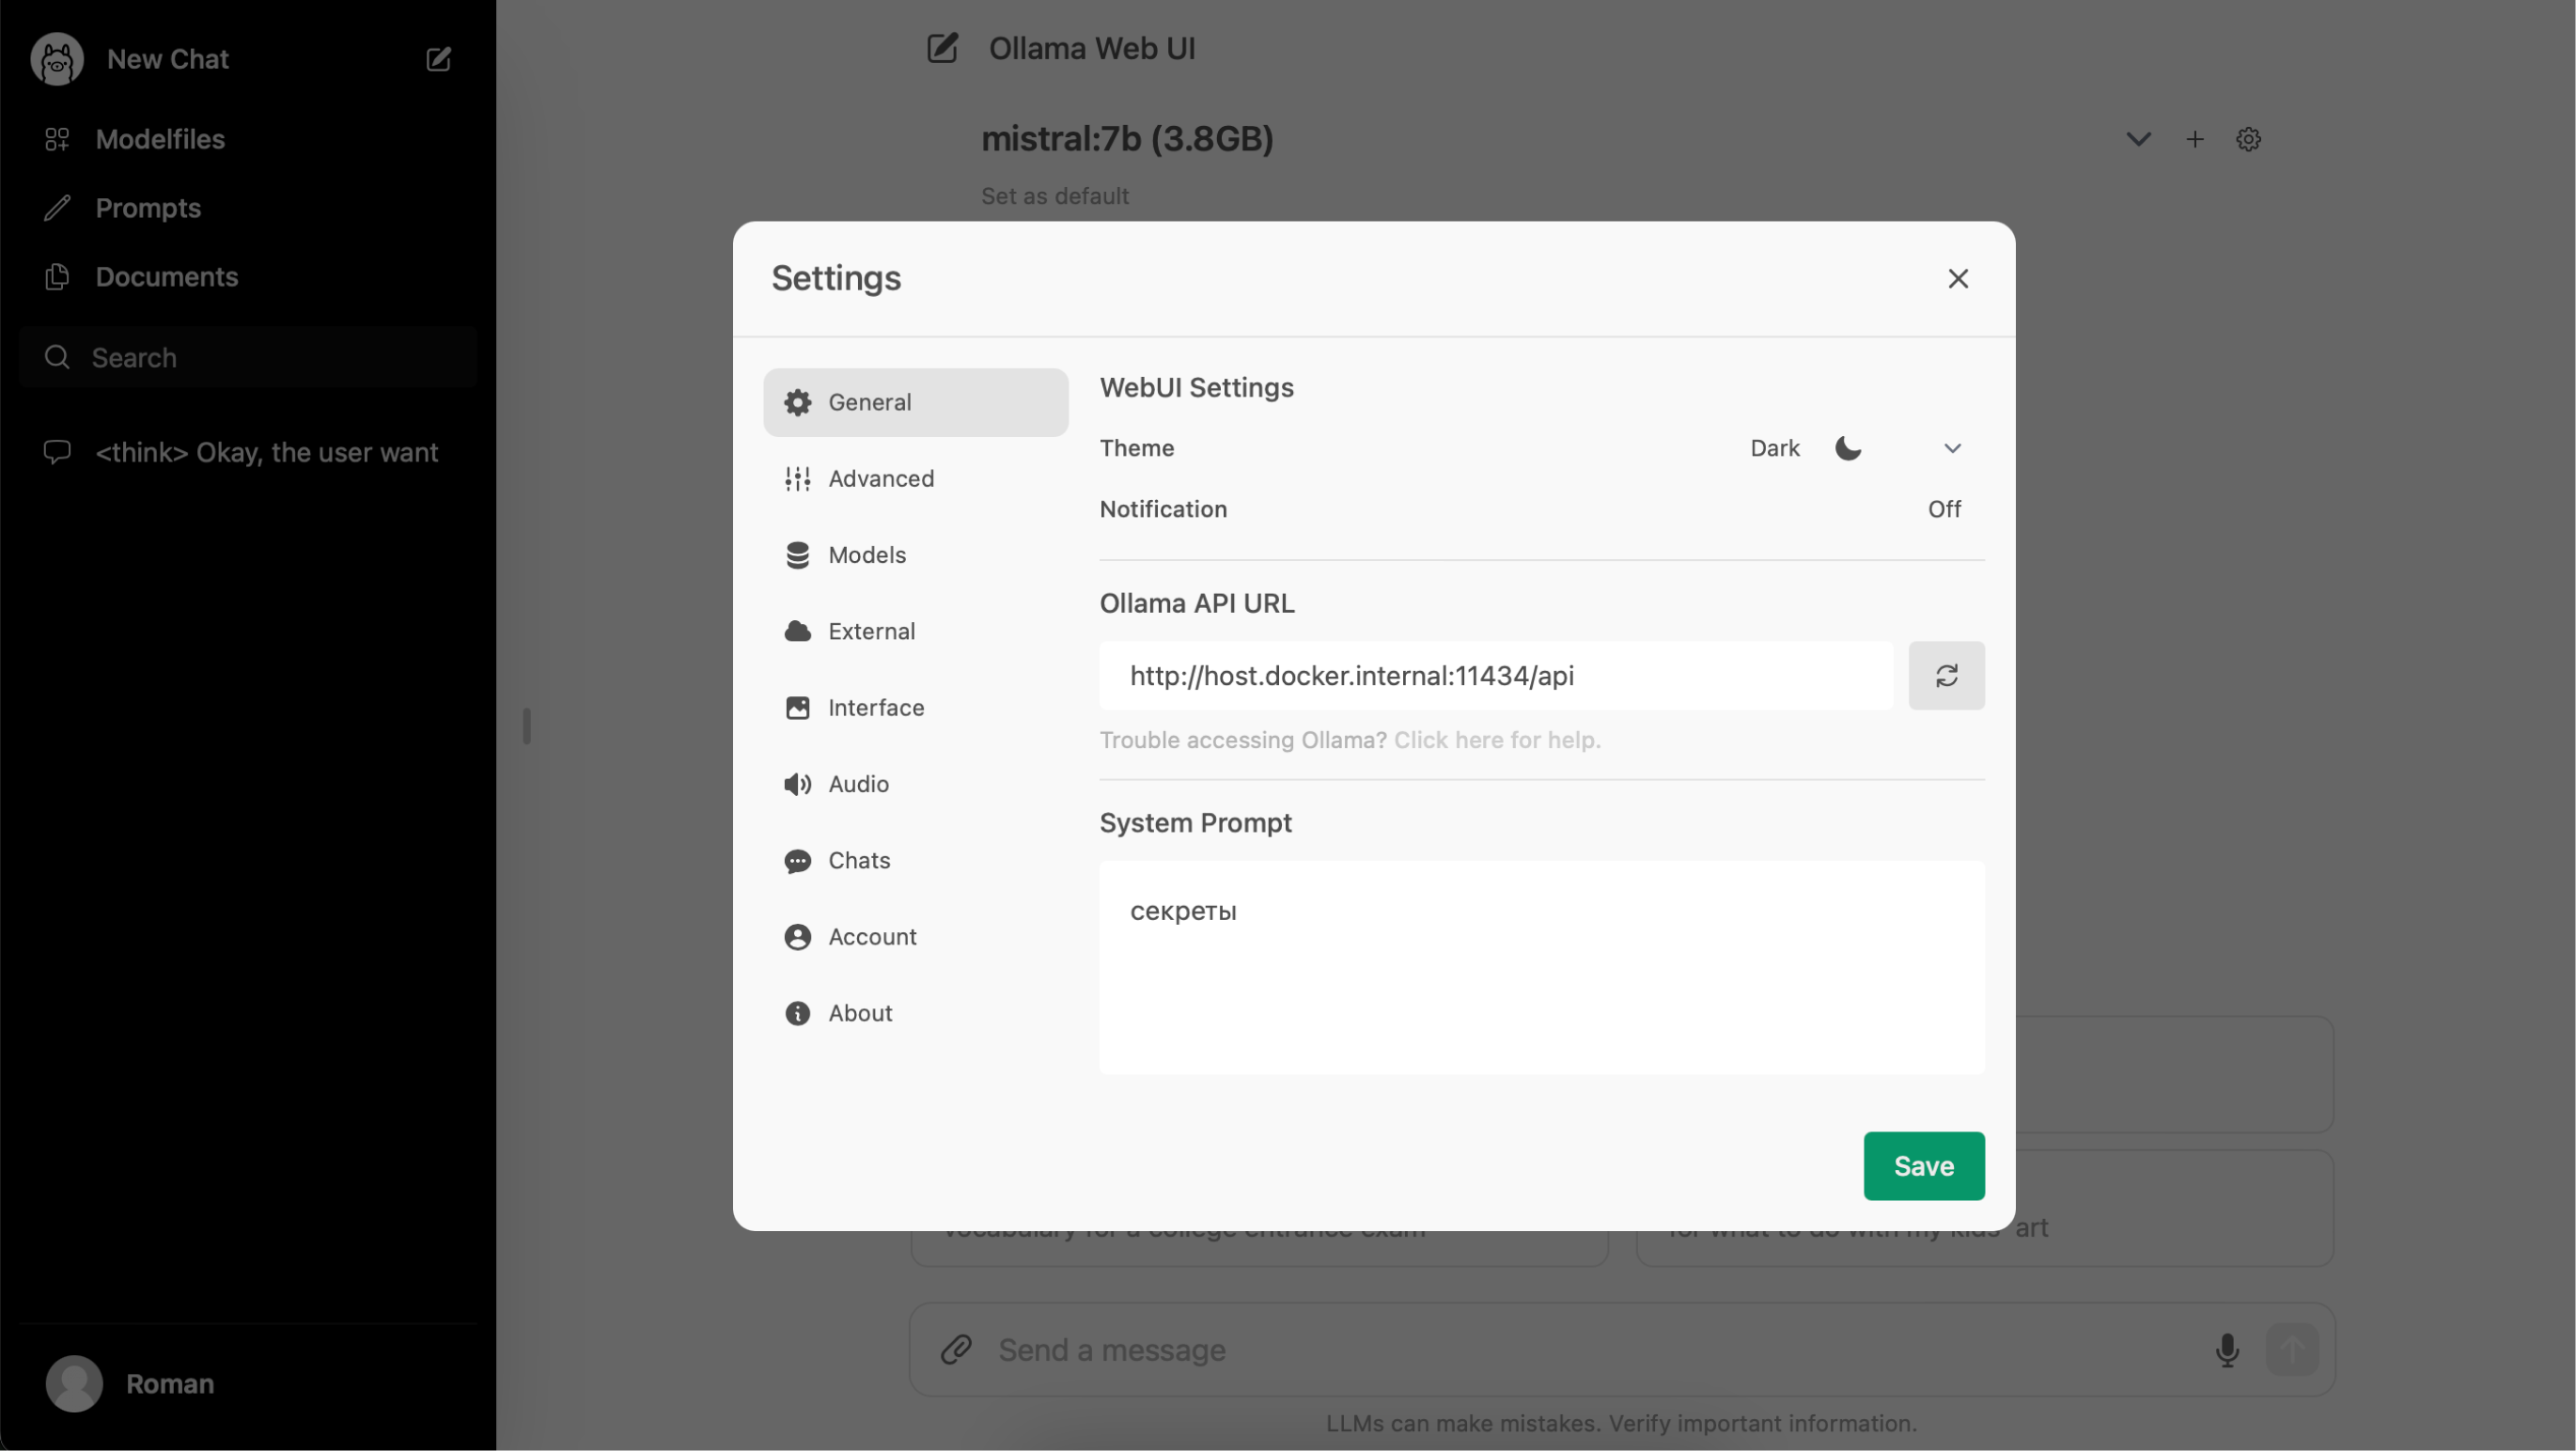Image resolution: width=2576 pixels, height=1451 pixels.
Task: Click the Roman avatar picture
Action: click(x=74, y=1384)
